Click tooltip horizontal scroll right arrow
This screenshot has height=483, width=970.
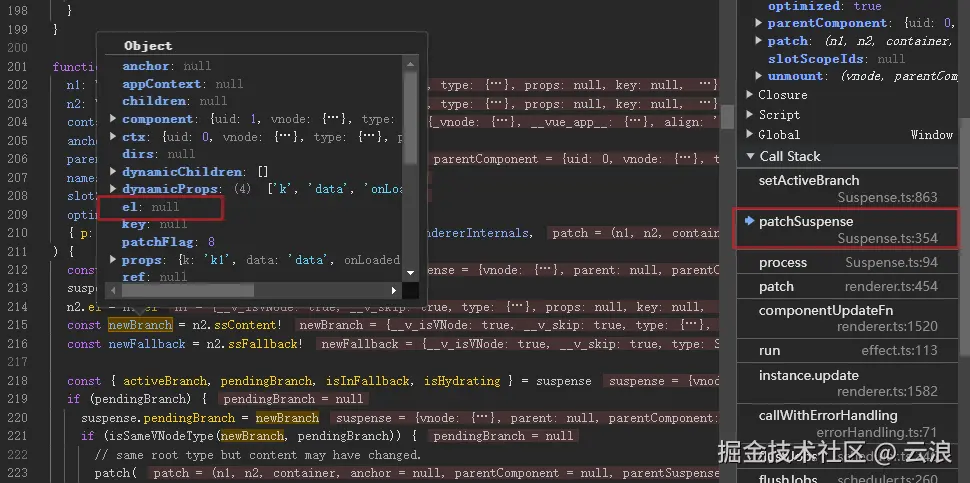pos(394,290)
